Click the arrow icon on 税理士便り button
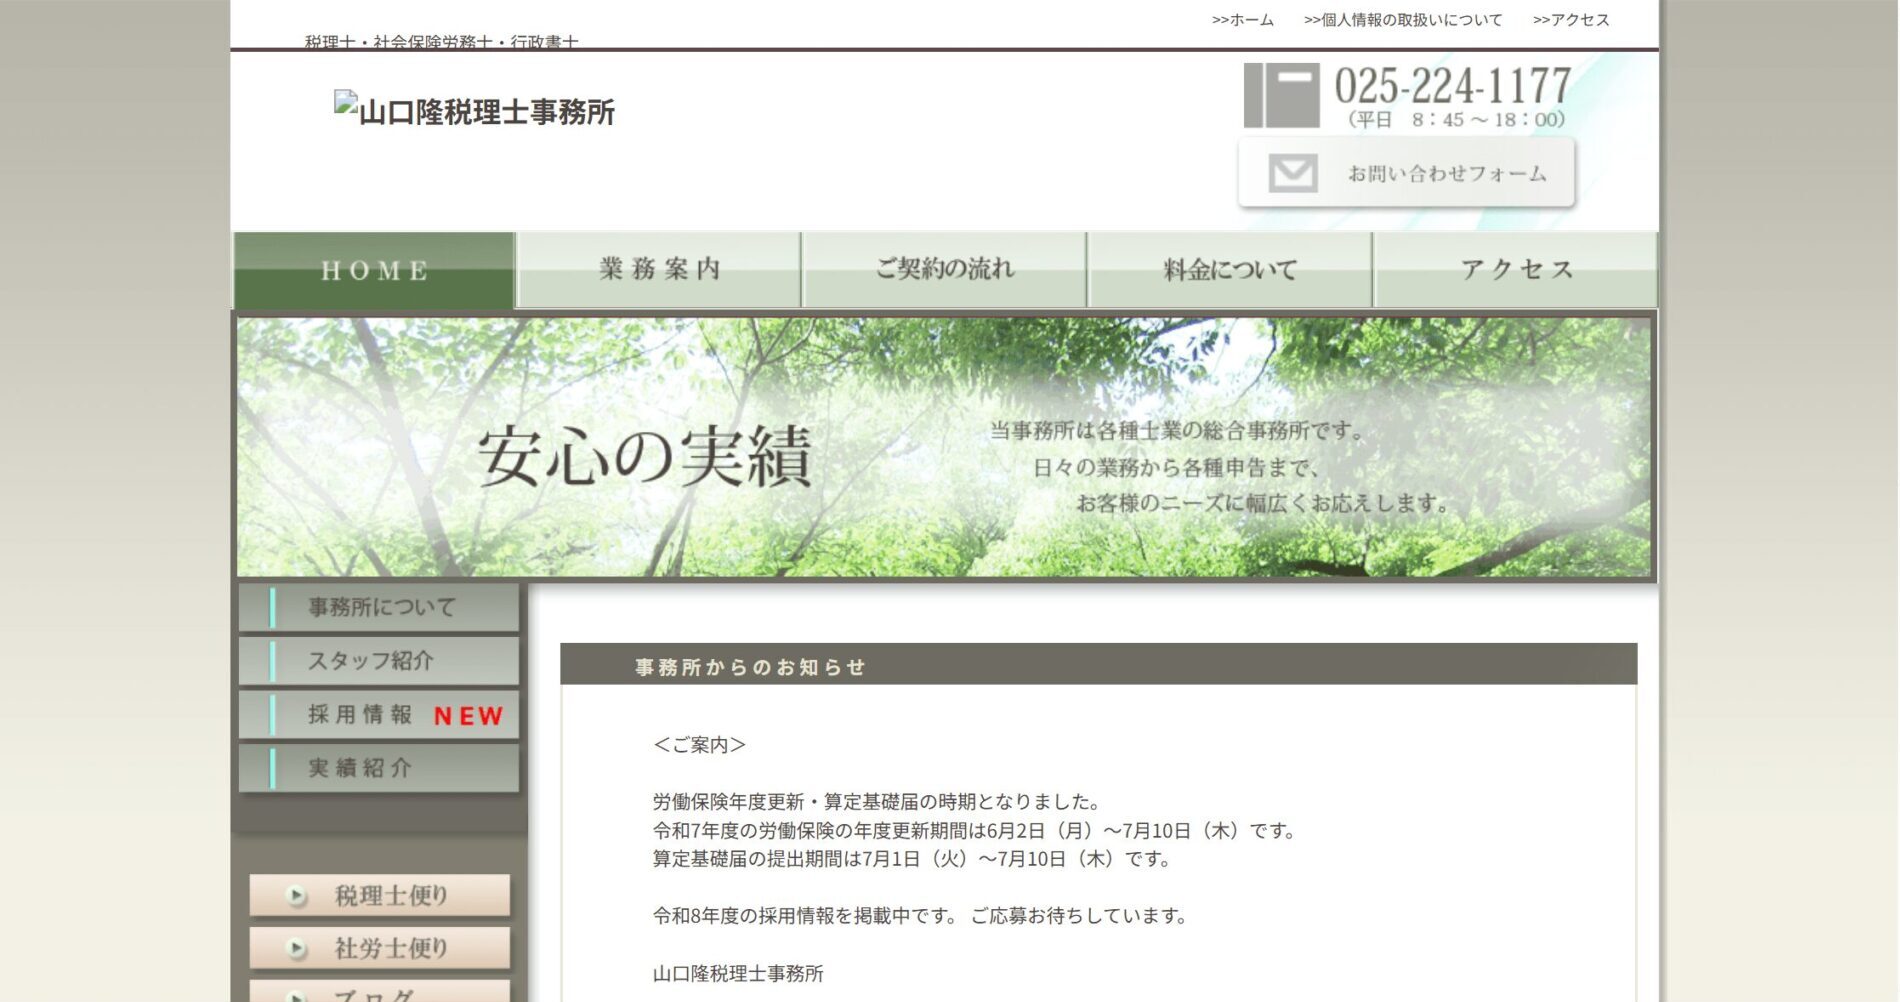Image resolution: width=1900 pixels, height=1002 pixels. [x=296, y=896]
